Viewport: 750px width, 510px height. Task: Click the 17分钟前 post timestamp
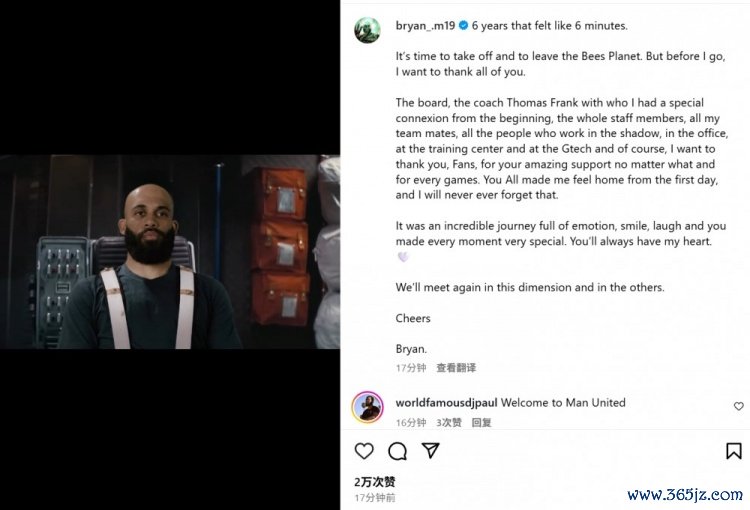click(x=375, y=498)
